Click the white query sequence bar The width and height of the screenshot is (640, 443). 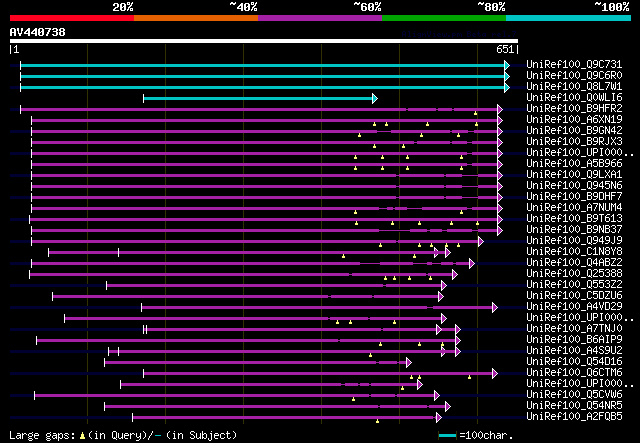264,41
